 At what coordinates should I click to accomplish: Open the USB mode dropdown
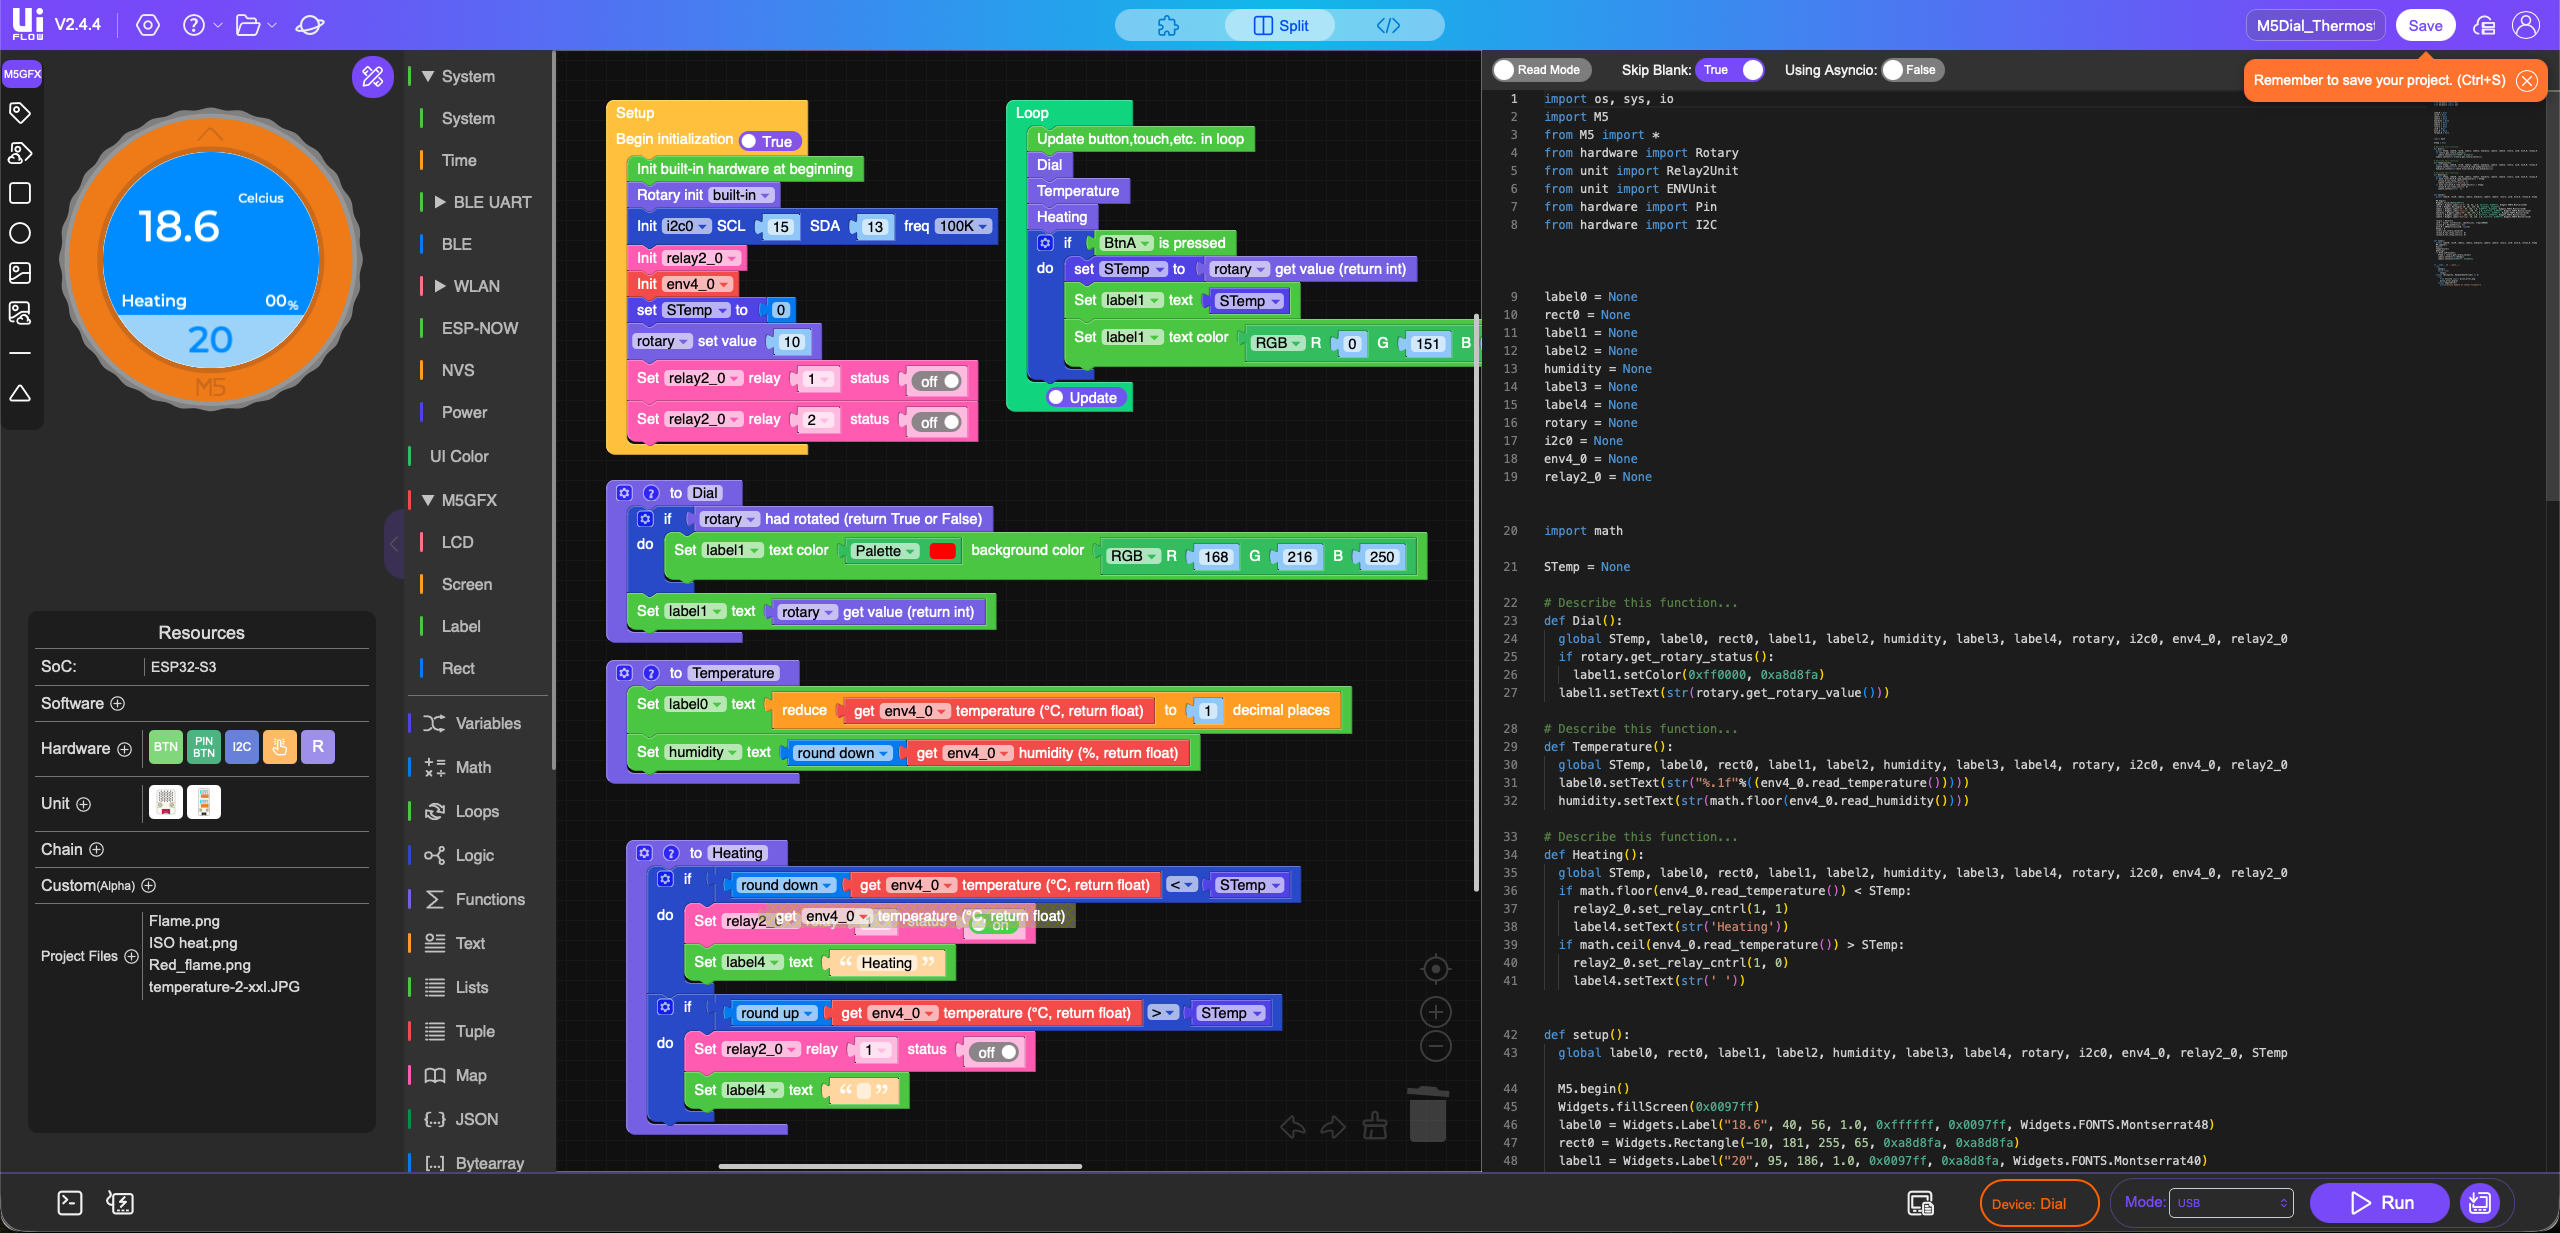pos(2231,1203)
